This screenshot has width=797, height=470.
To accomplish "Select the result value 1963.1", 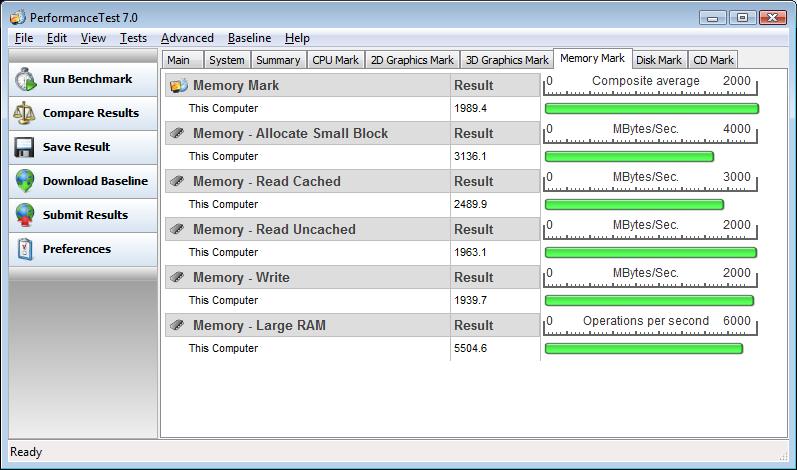I will point(470,253).
